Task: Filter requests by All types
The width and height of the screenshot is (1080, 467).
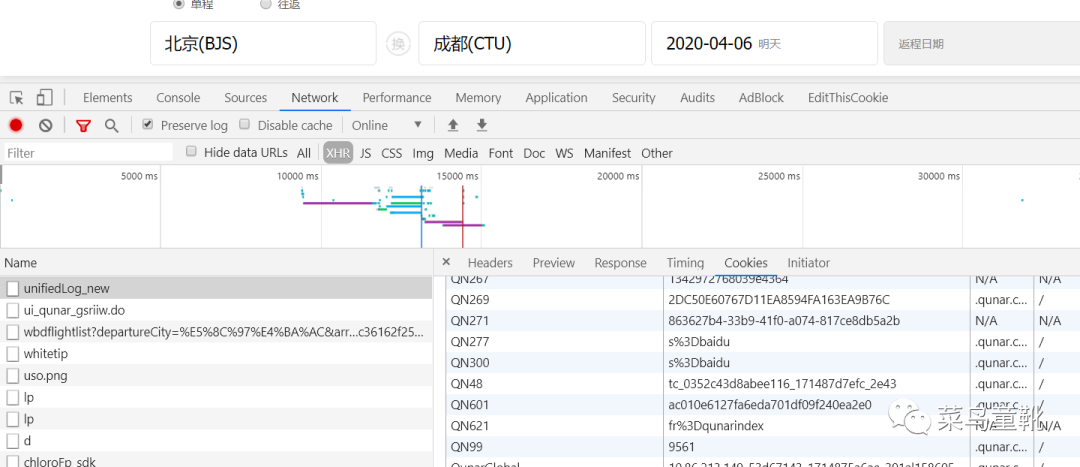Action: 304,153
